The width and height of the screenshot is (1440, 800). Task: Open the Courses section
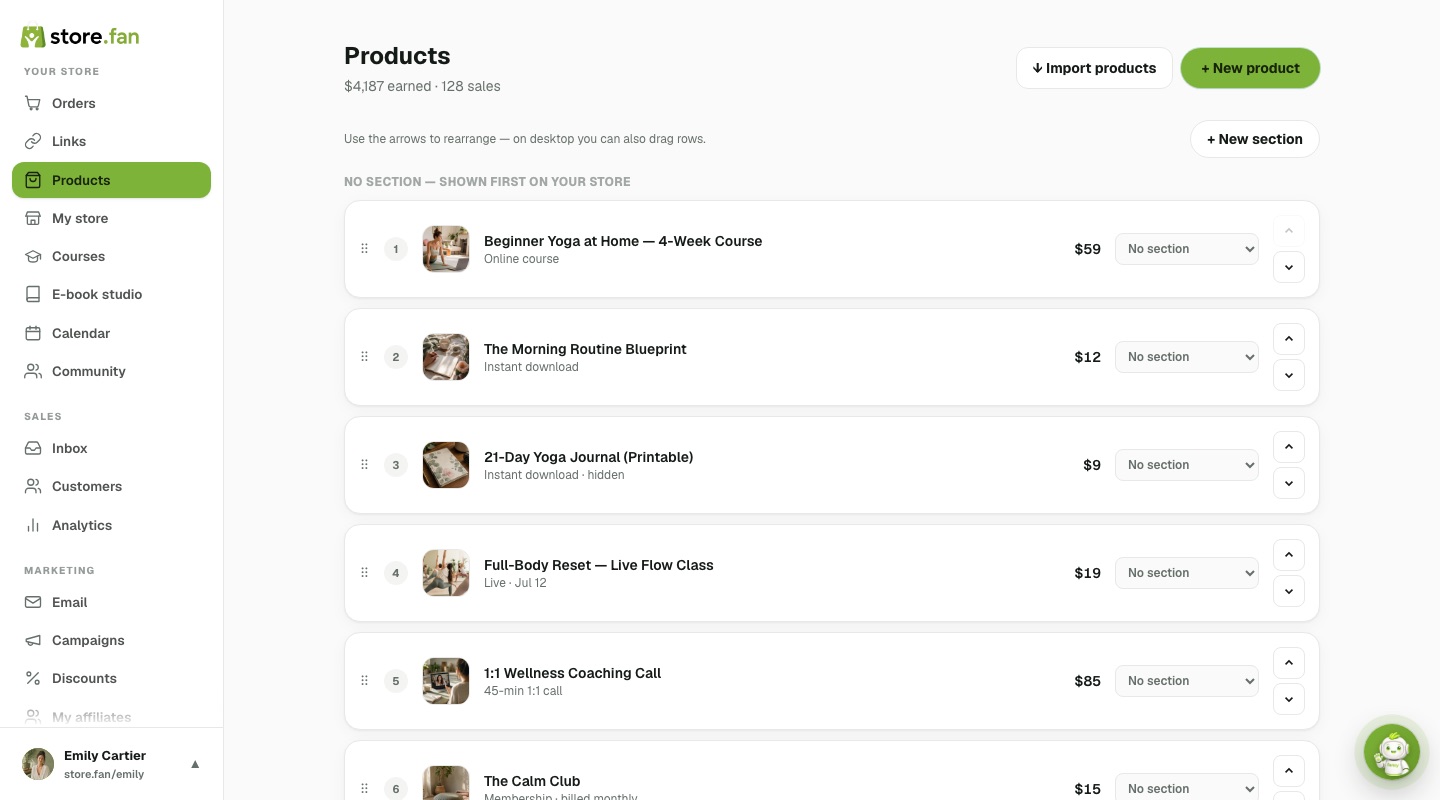pyautogui.click(x=111, y=256)
